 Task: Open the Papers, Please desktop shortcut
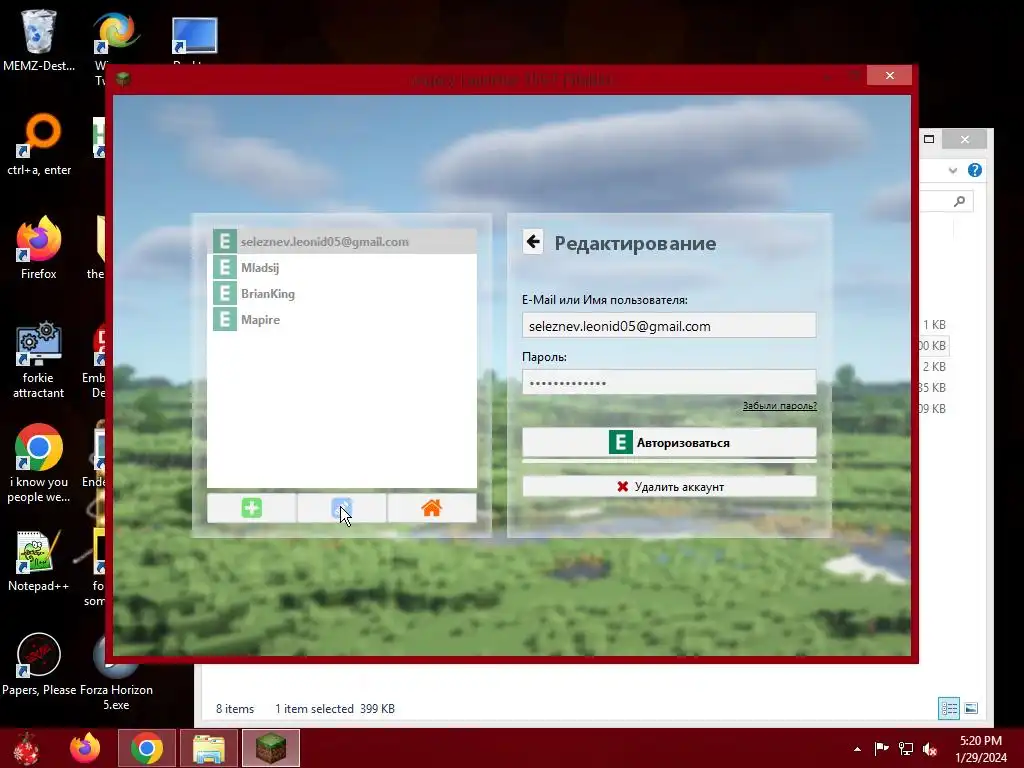(39, 665)
